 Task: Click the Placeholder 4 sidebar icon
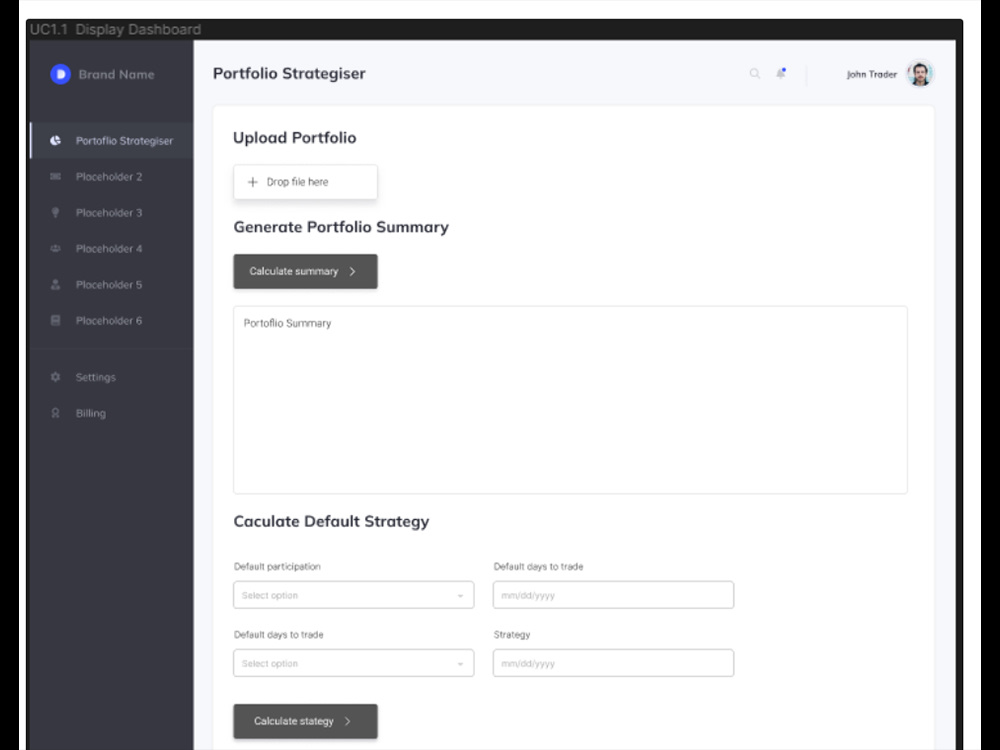55,248
